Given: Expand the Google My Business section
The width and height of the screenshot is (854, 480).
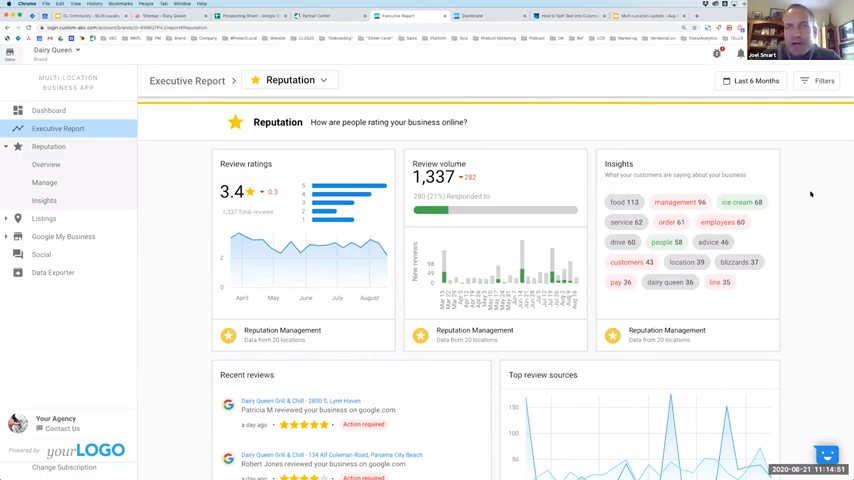Looking at the screenshot, I should tap(6, 236).
